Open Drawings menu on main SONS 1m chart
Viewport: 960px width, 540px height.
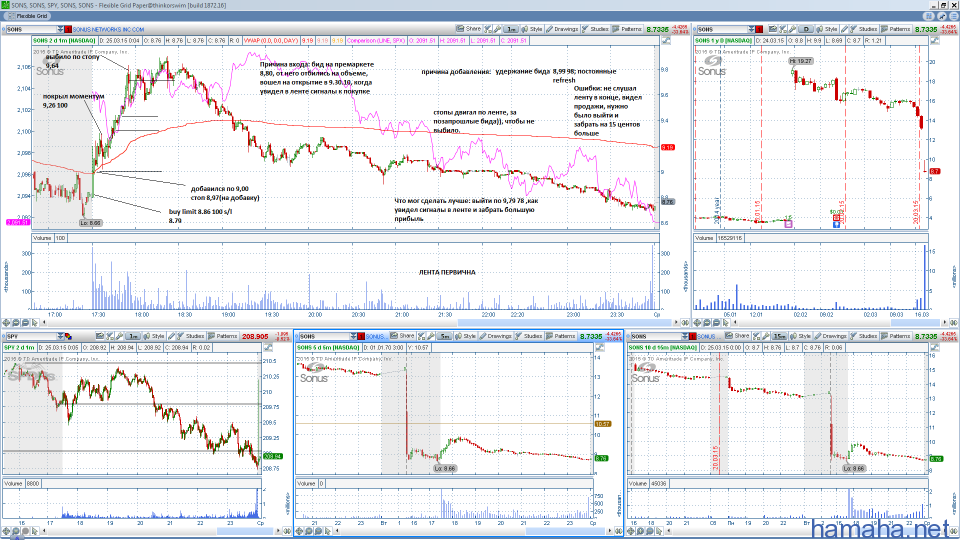click(563, 29)
